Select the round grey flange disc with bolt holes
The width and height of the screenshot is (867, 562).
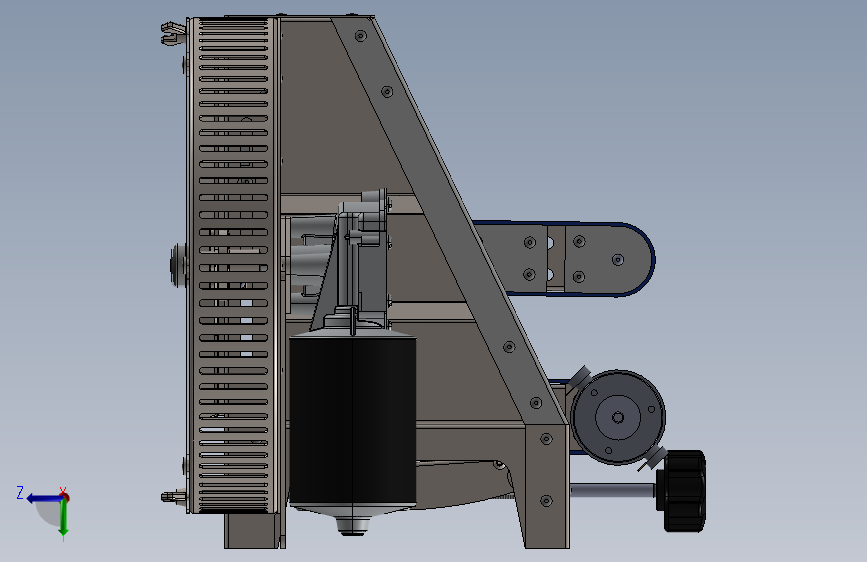618,417
